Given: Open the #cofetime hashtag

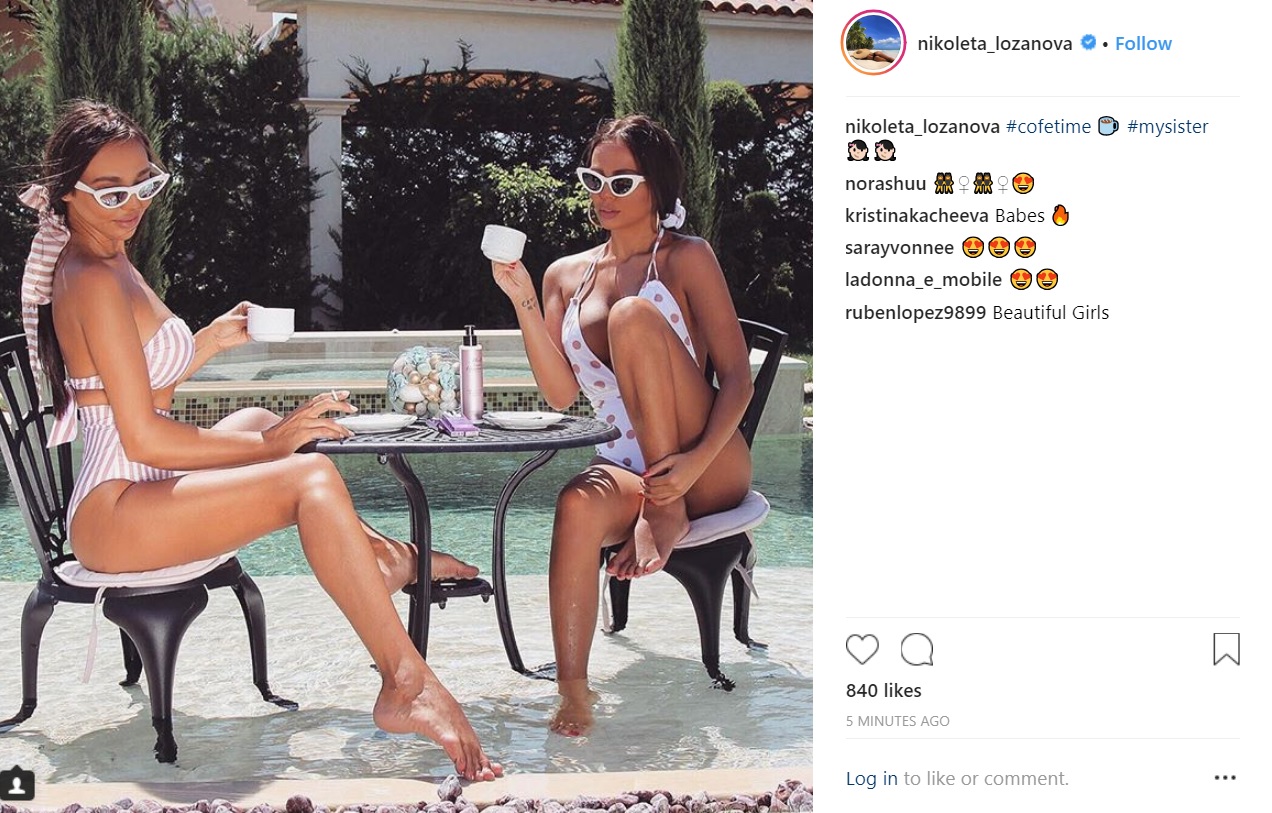Looking at the screenshot, I should pyautogui.click(x=1048, y=127).
